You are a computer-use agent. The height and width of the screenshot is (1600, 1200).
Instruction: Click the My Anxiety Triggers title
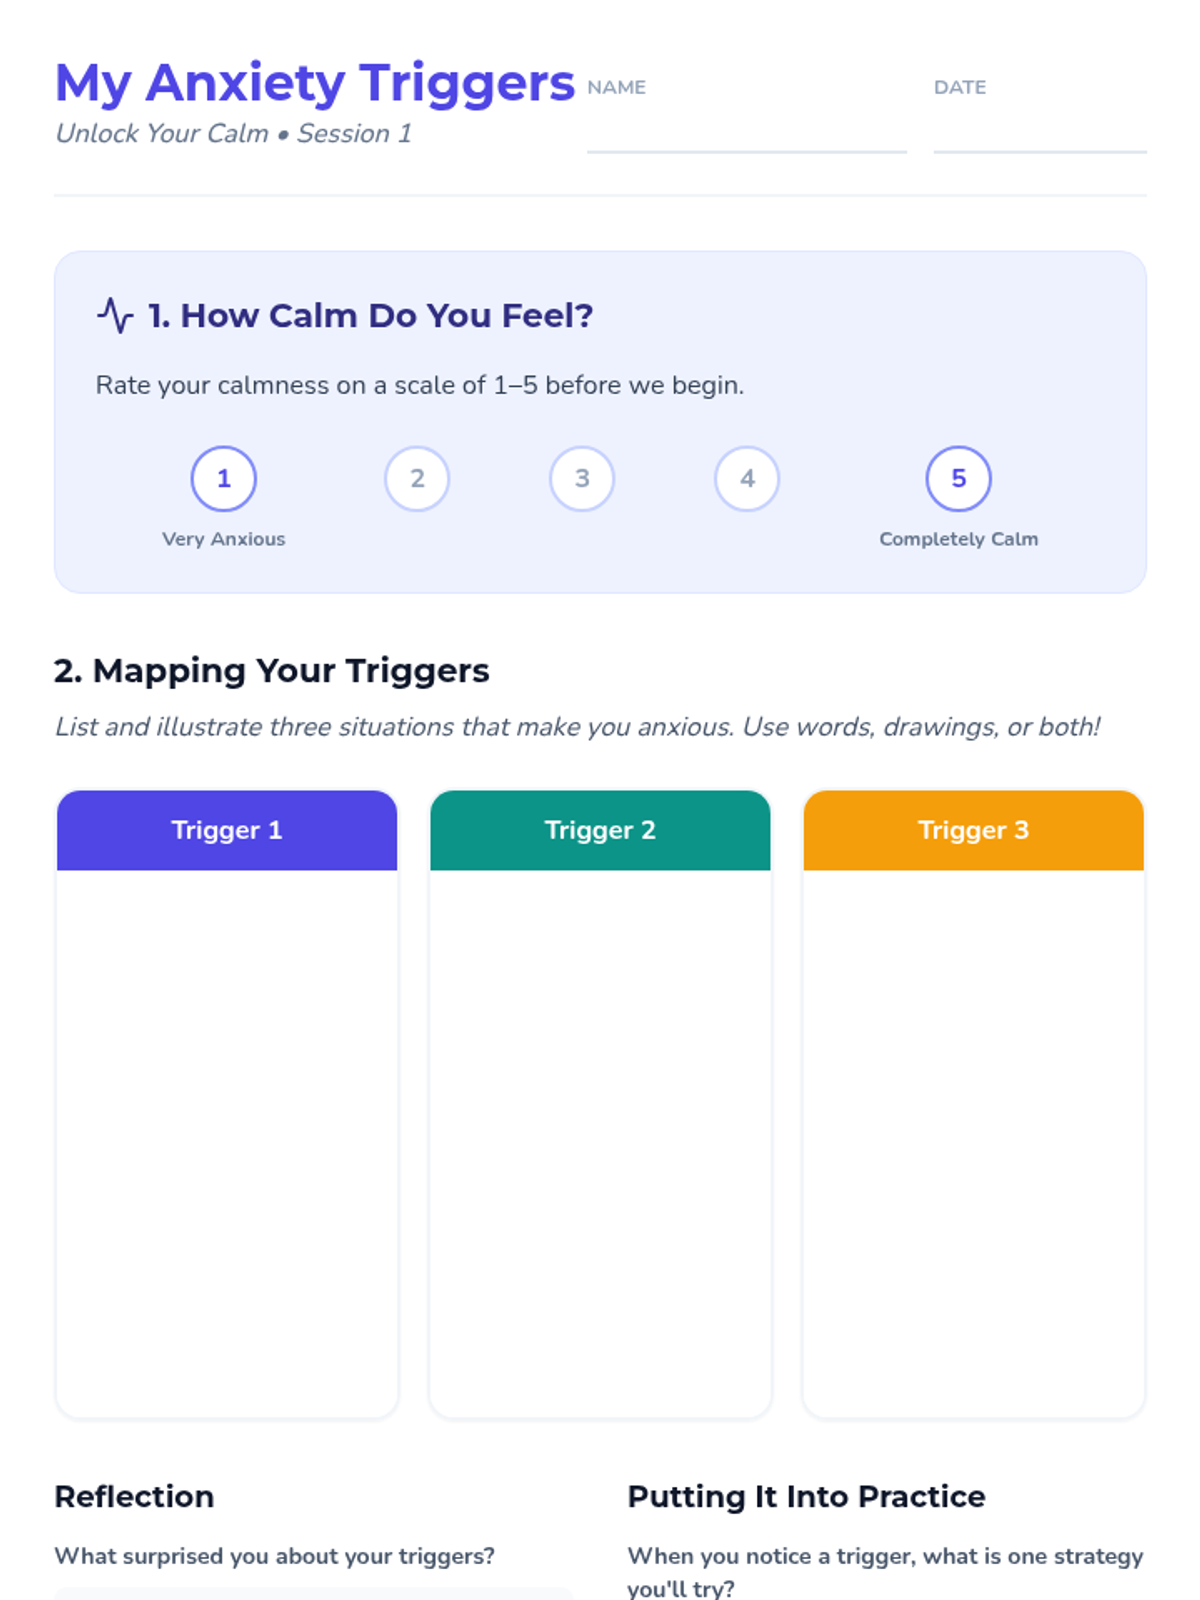point(315,83)
